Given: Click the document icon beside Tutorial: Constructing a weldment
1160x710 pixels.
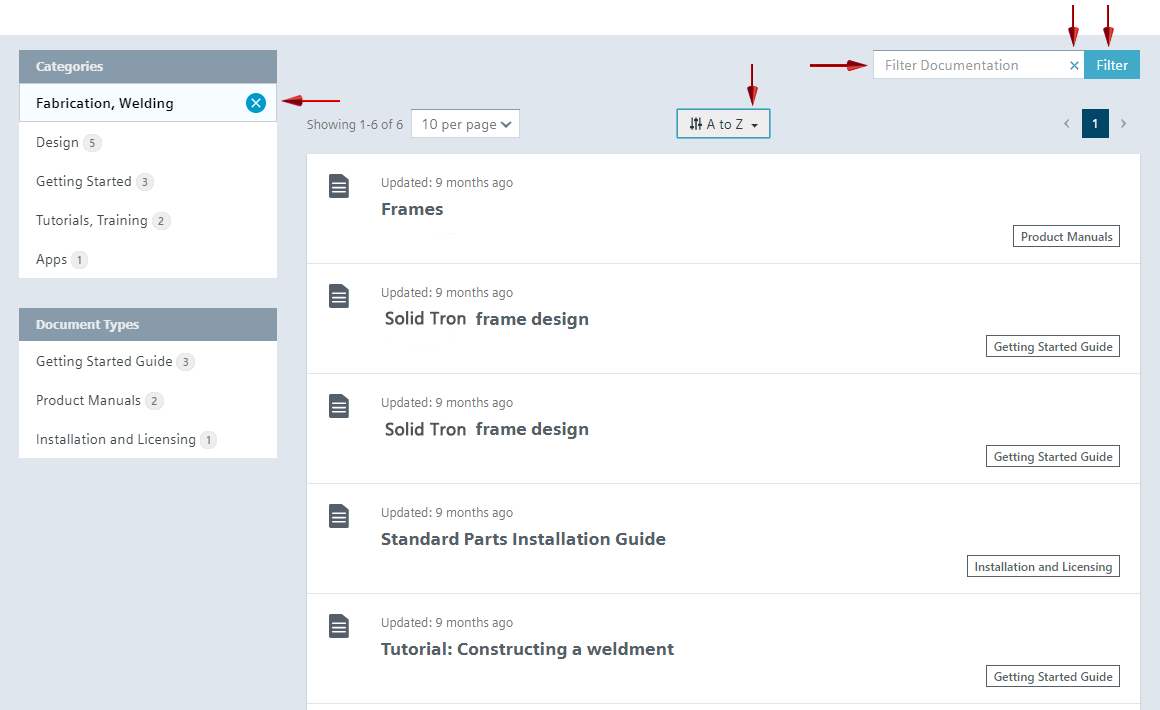Looking at the screenshot, I should tap(339, 626).
